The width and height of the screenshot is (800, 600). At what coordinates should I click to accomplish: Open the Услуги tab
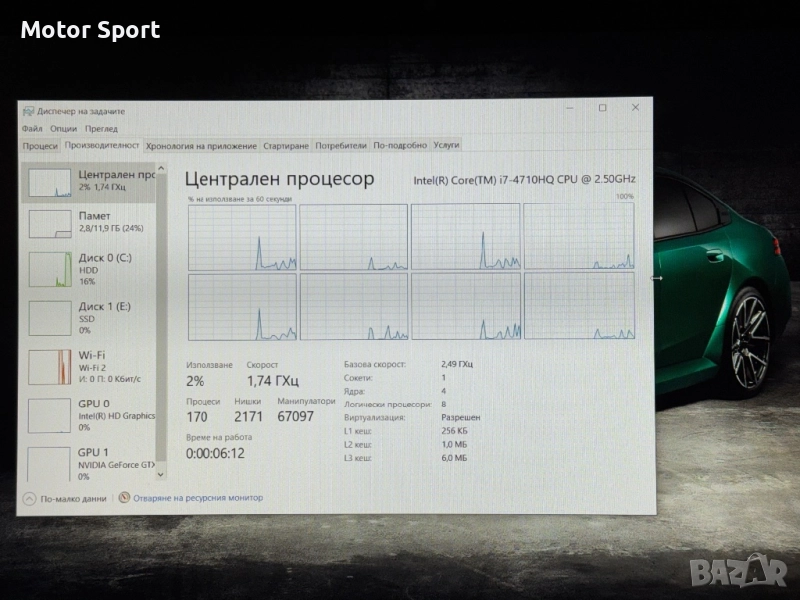pyautogui.click(x=446, y=145)
